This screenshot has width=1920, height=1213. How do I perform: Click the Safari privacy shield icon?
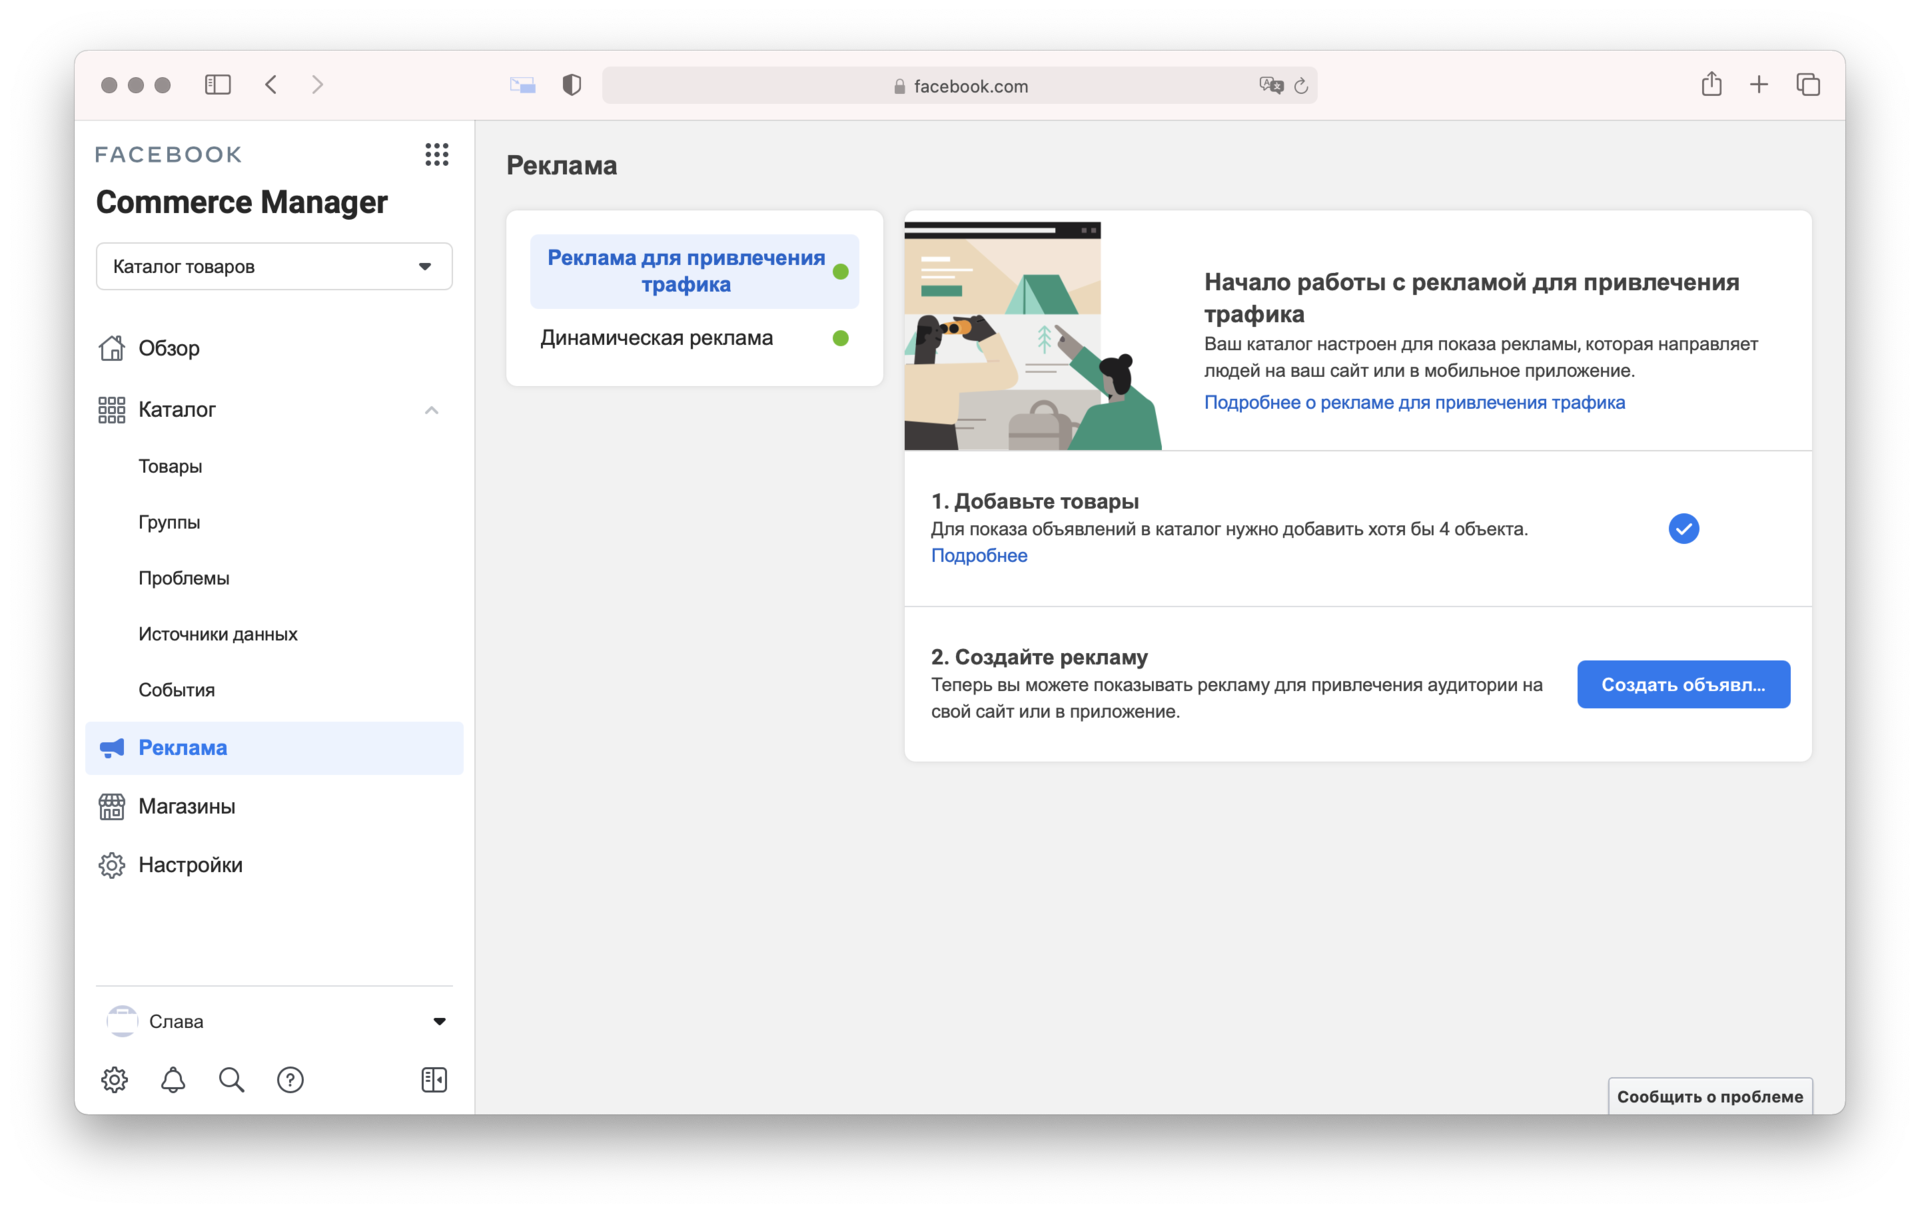pos(572,85)
